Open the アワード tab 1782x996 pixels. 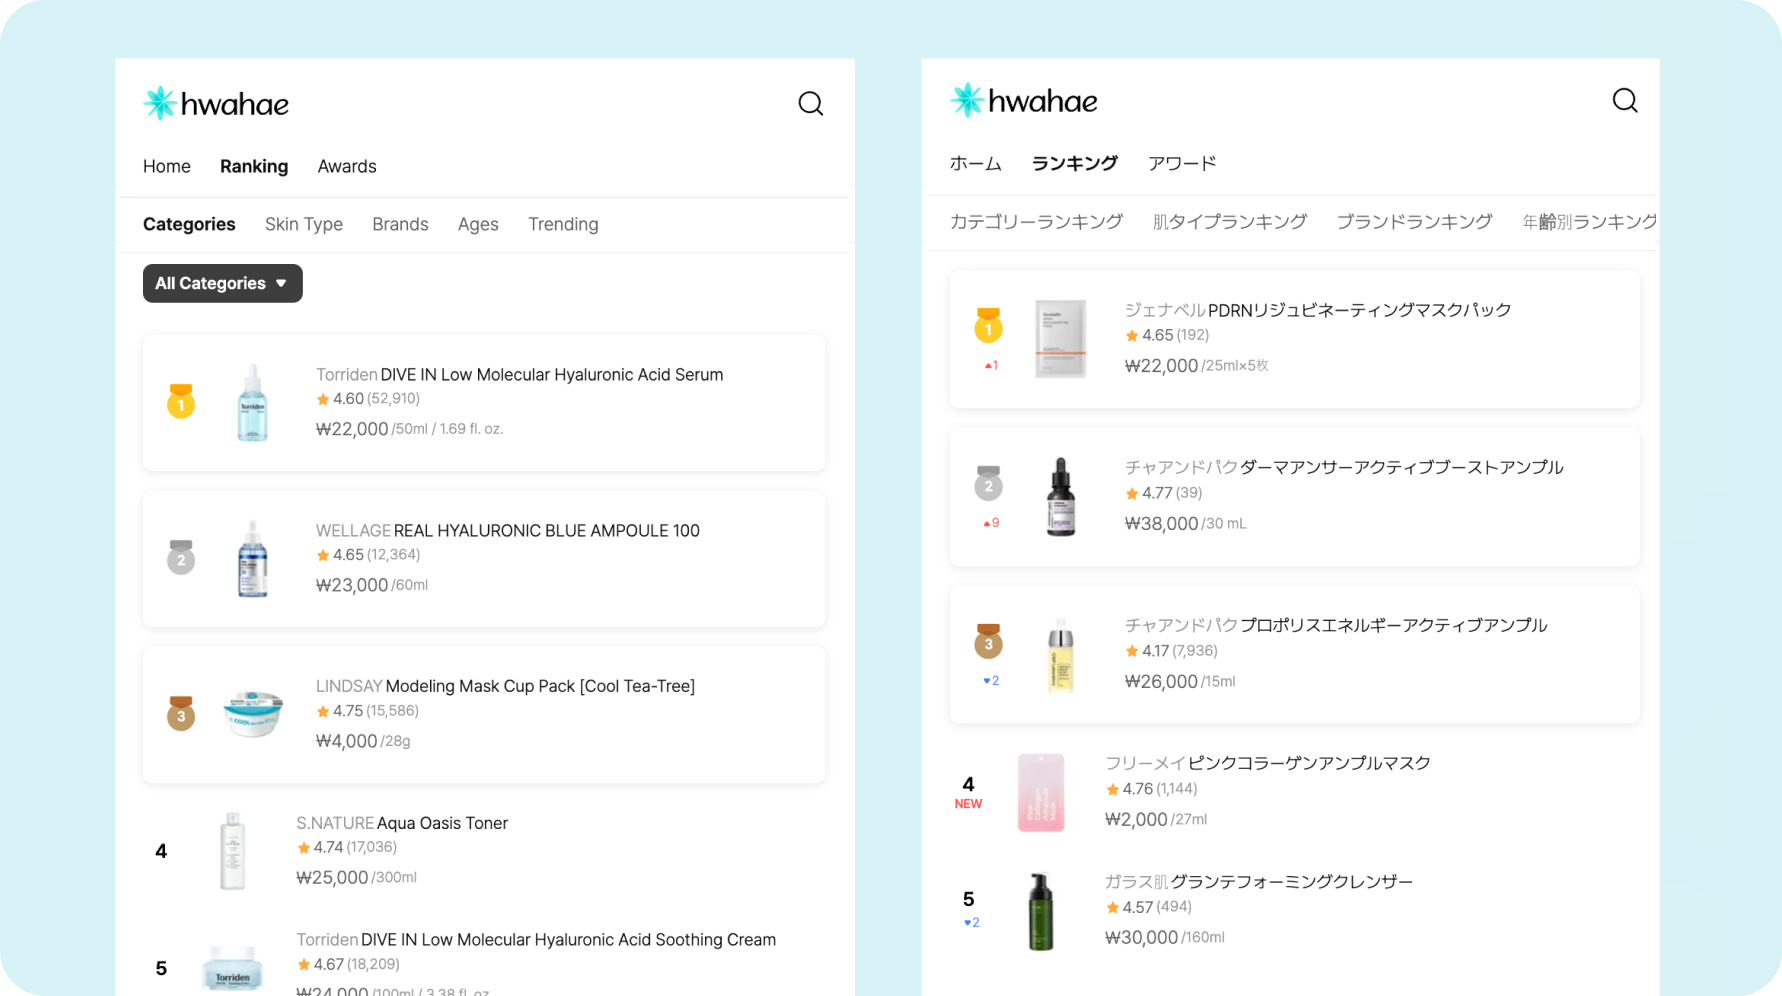(x=1182, y=163)
